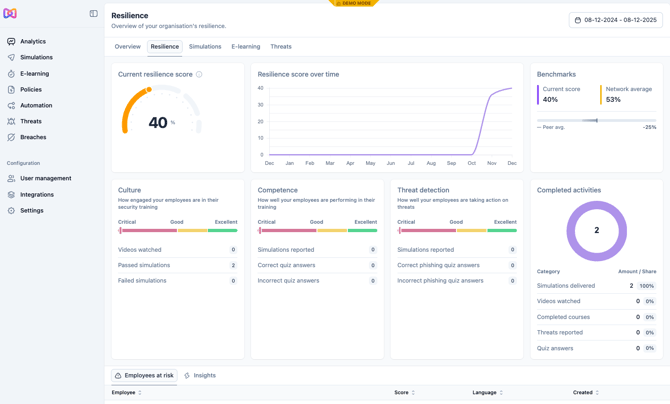
Task: Open User management in Configuration
Action: (45, 179)
